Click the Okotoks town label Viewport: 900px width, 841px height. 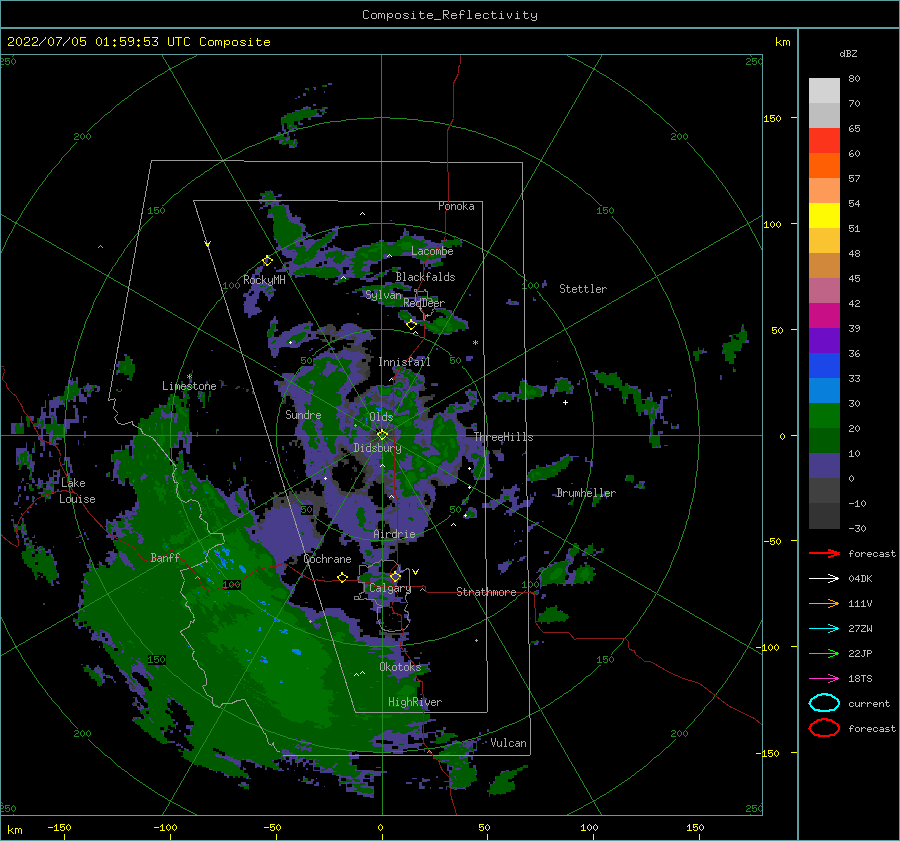pyautogui.click(x=400, y=667)
